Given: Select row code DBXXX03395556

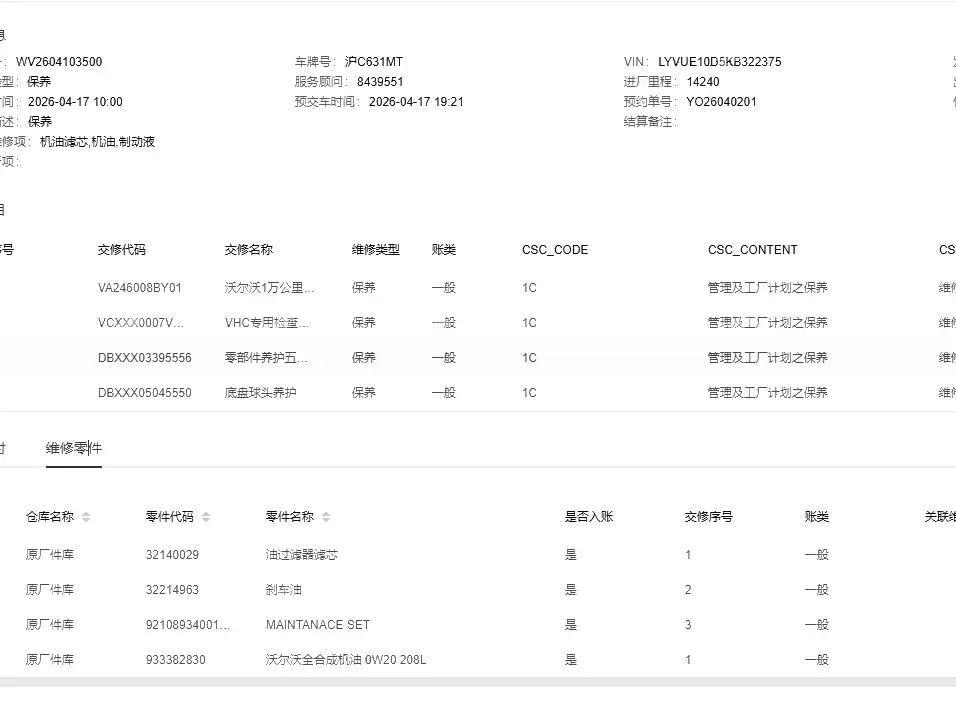Looking at the screenshot, I should (x=144, y=358).
